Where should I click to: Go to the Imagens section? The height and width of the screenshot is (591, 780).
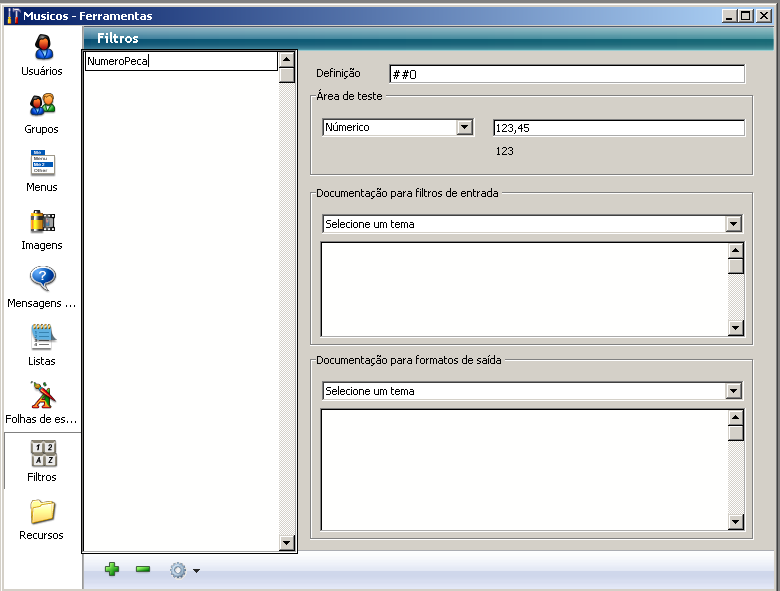(42, 222)
